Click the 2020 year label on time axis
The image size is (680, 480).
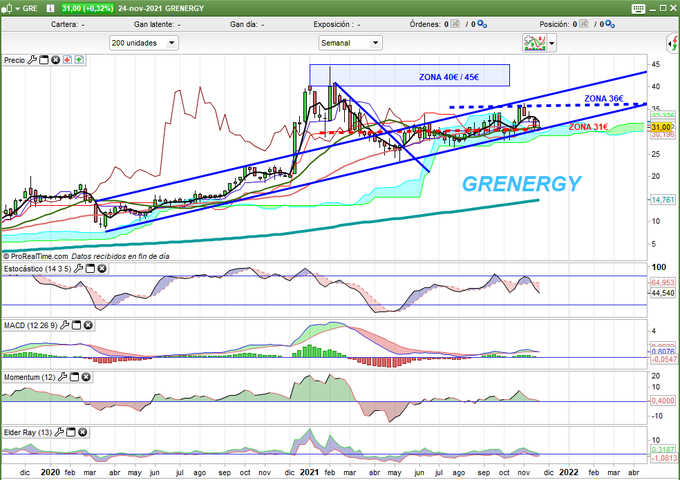(x=50, y=472)
